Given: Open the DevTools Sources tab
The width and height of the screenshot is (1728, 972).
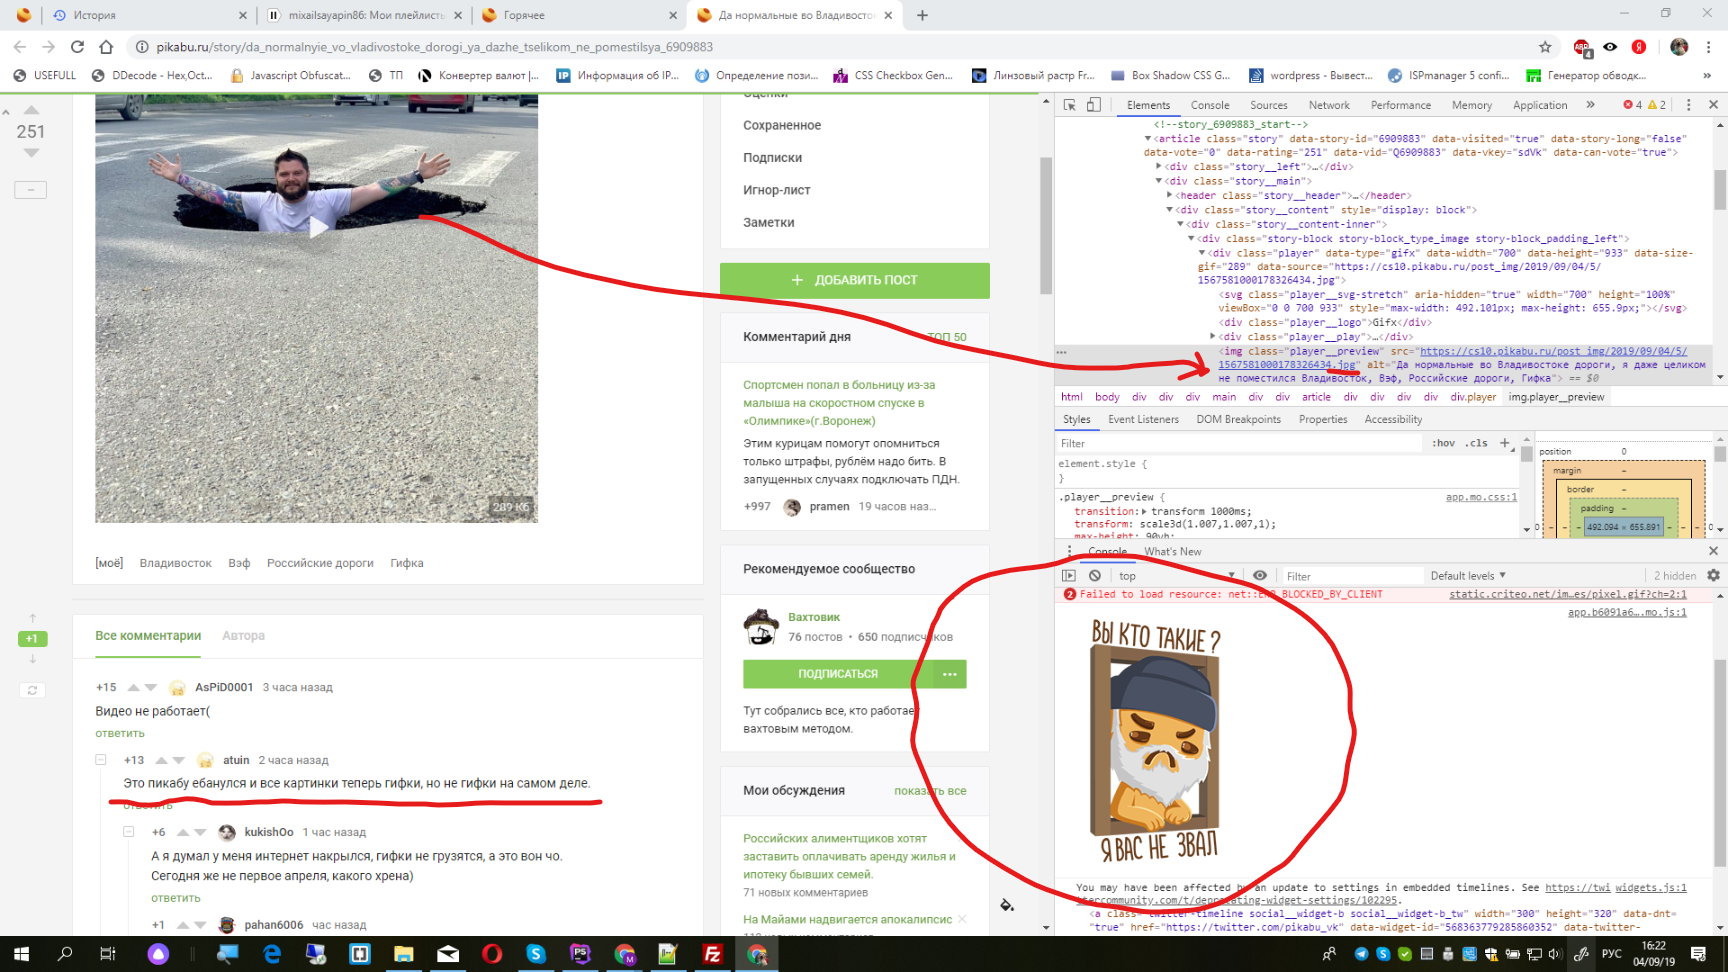Looking at the screenshot, I should pyautogui.click(x=1269, y=105).
